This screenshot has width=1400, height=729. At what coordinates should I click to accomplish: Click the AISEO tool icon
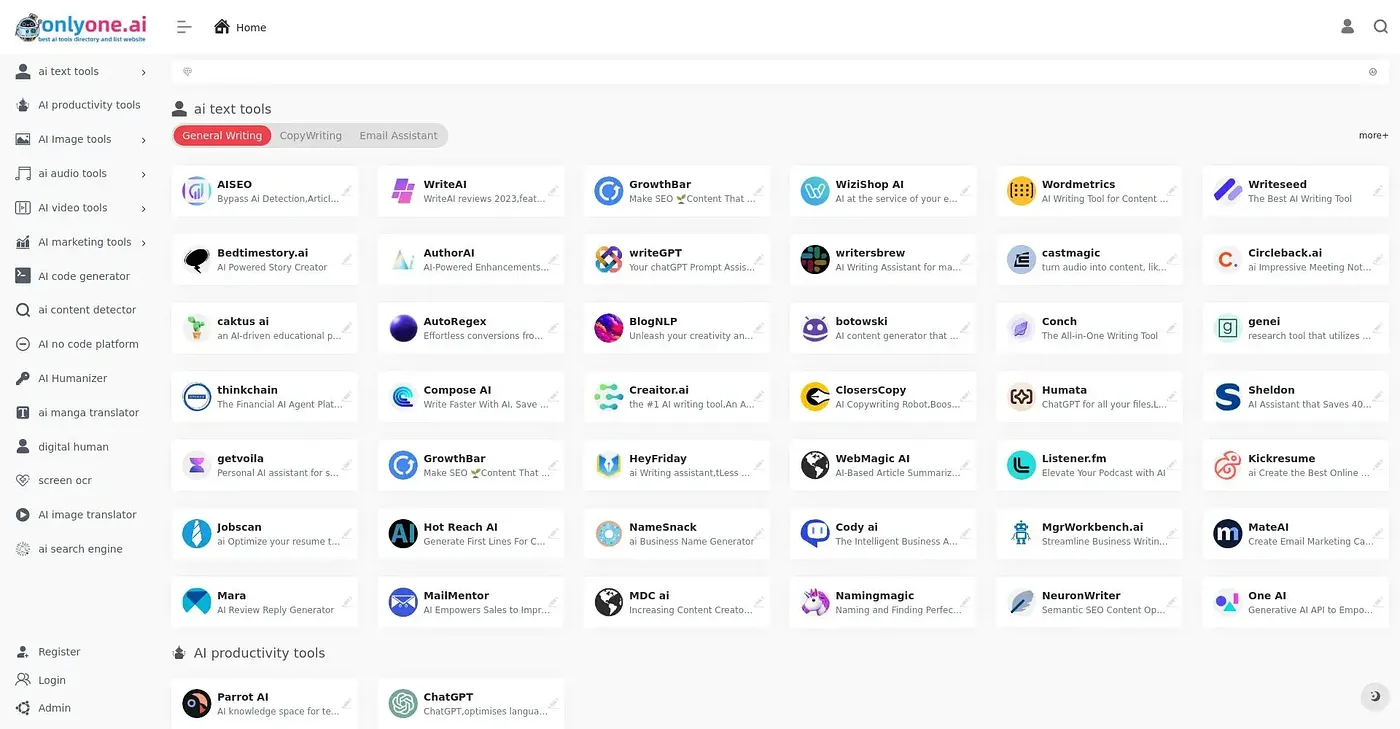click(x=197, y=191)
